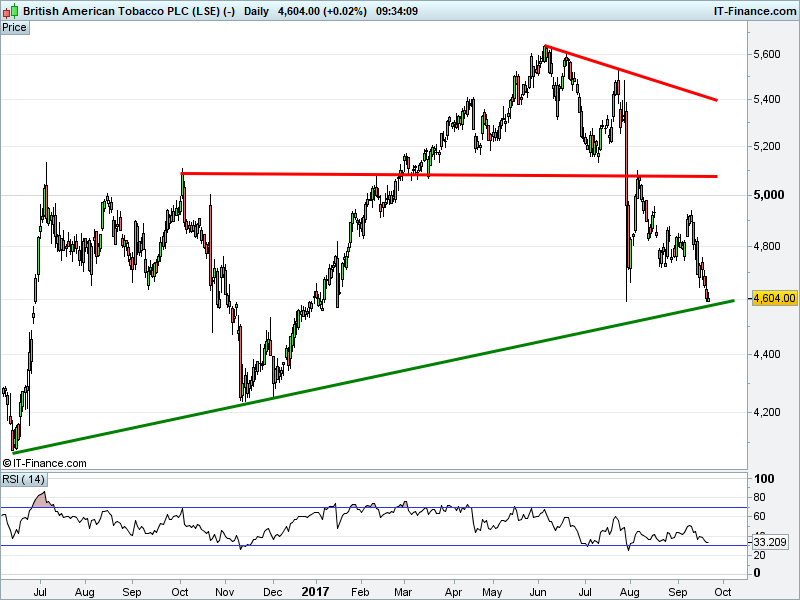Click the Aug label after the first Jul
Viewport: 800px width, 600px height.
click(85, 592)
